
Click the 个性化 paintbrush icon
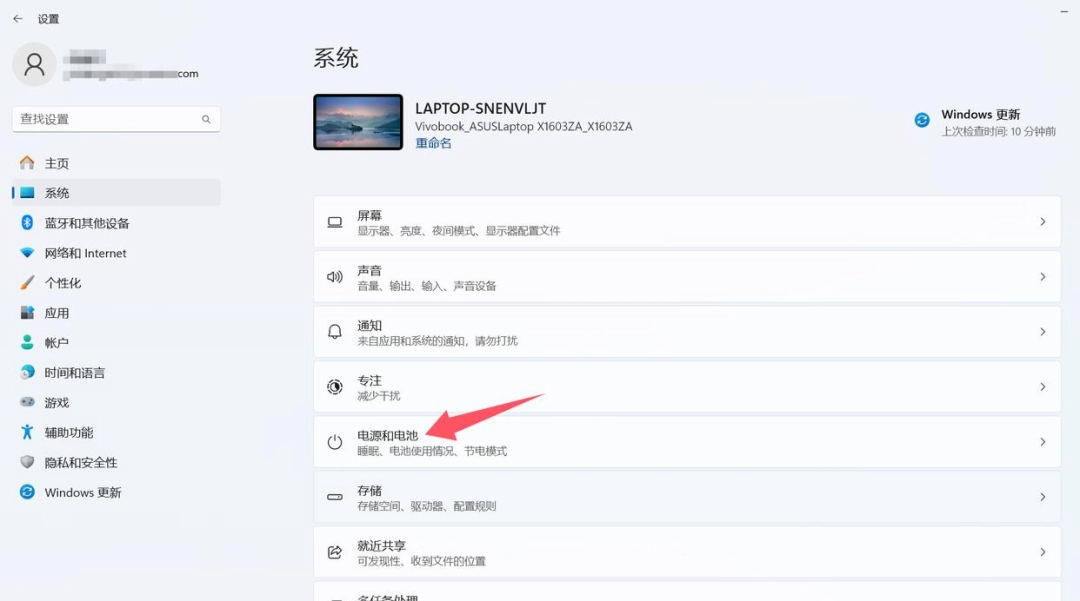(27, 282)
